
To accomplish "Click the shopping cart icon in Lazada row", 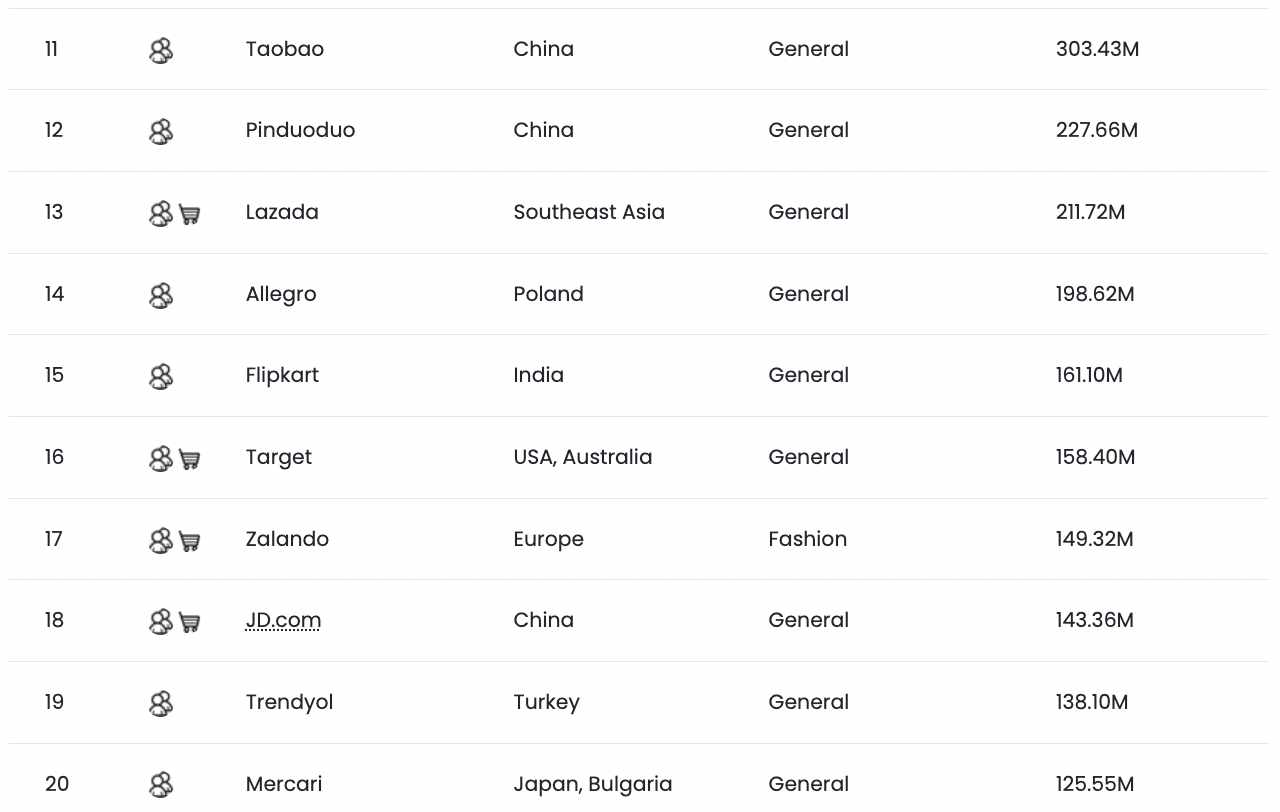I will click(x=189, y=214).
